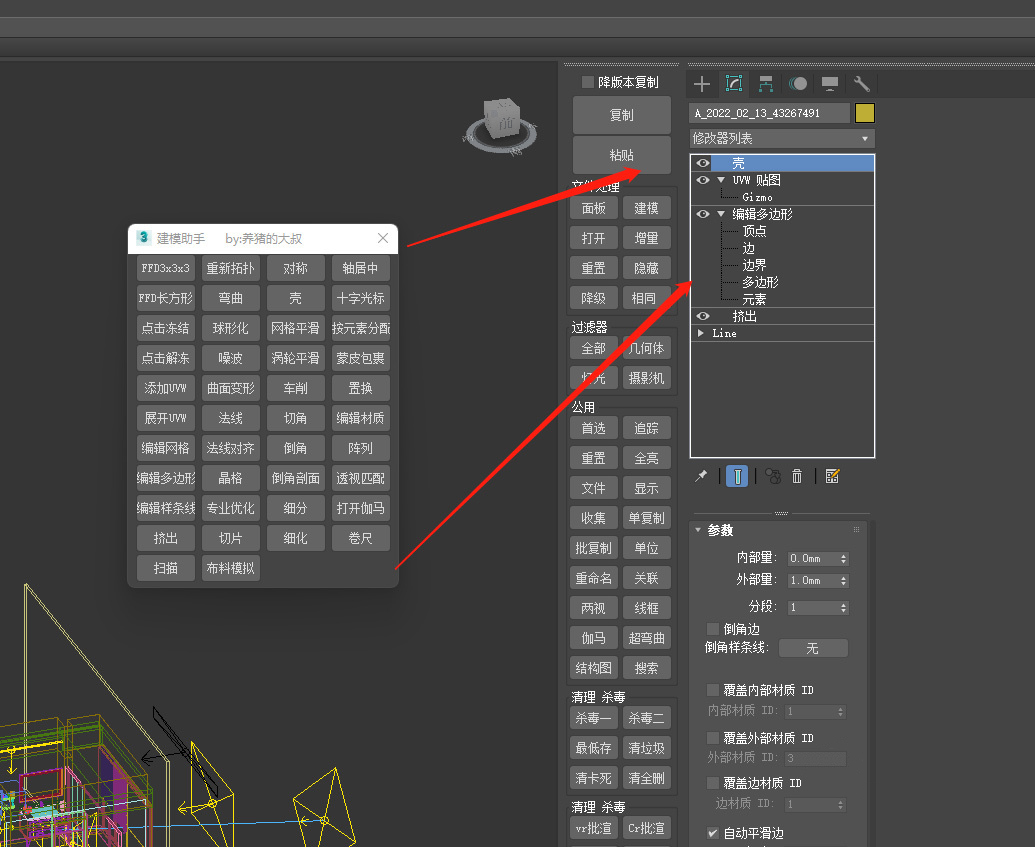Adjust 分段 spinner arrows
This screenshot has width=1035, height=847.
pos(844,607)
